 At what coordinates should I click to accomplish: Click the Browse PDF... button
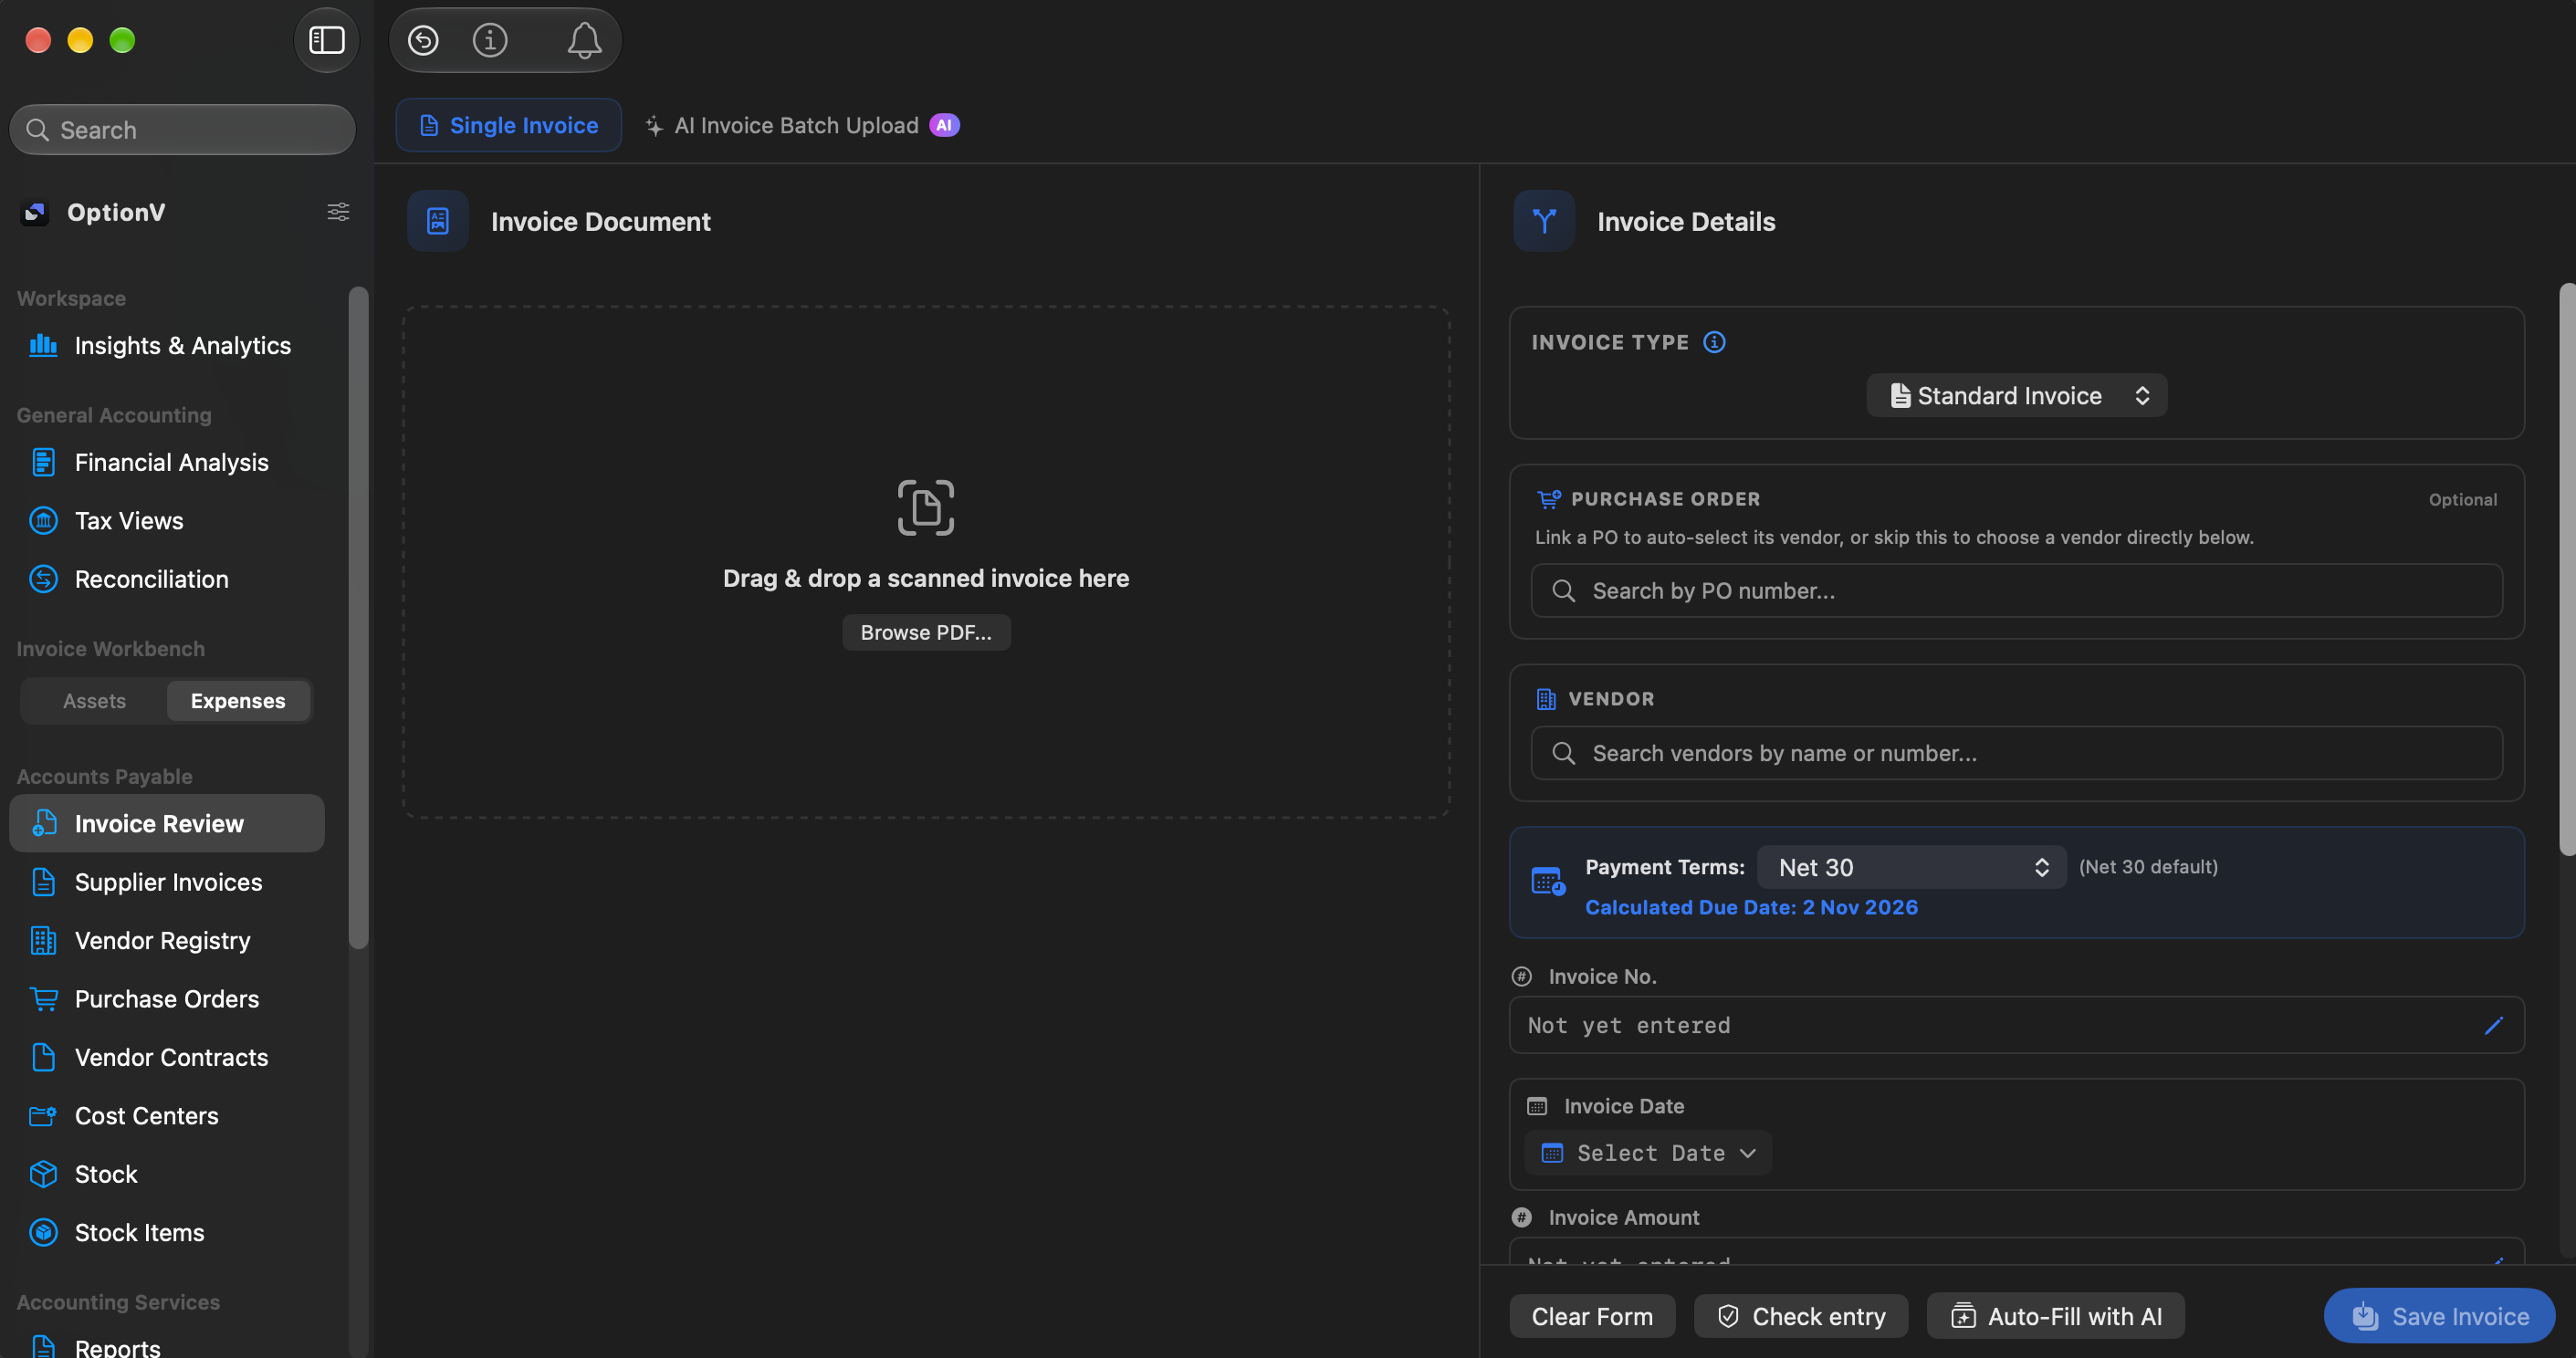click(926, 633)
